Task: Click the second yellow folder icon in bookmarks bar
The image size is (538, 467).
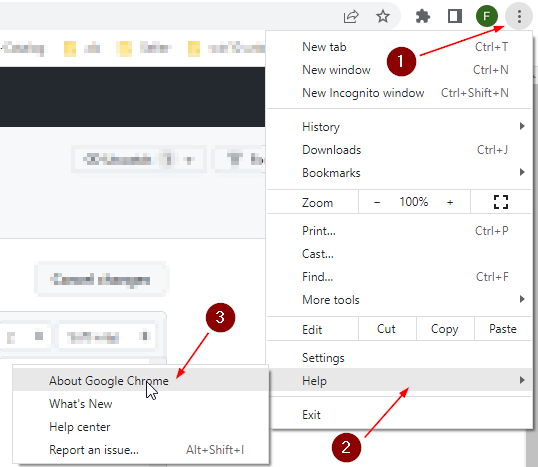Action: pos(124,49)
